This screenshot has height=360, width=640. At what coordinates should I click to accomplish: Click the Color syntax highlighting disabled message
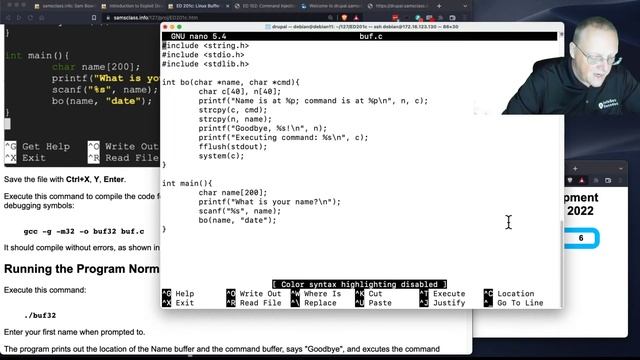359,284
